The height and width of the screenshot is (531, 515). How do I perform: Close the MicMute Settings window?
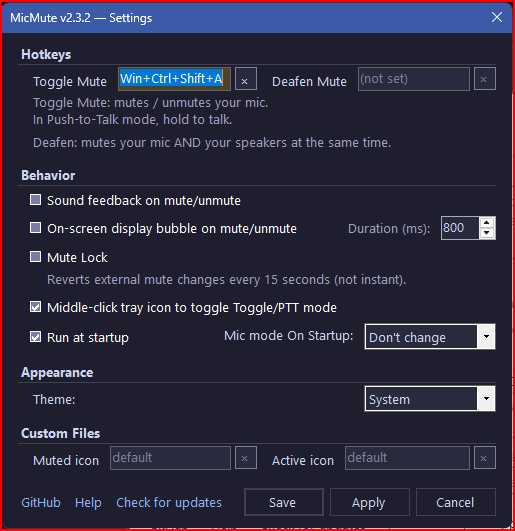[x=497, y=17]
